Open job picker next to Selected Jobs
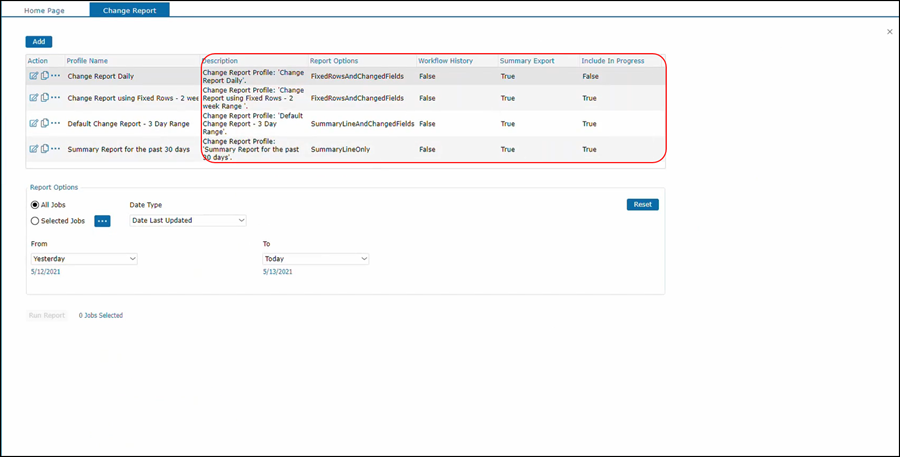Viewport: 900px width, 457px height. click(102, 221)
